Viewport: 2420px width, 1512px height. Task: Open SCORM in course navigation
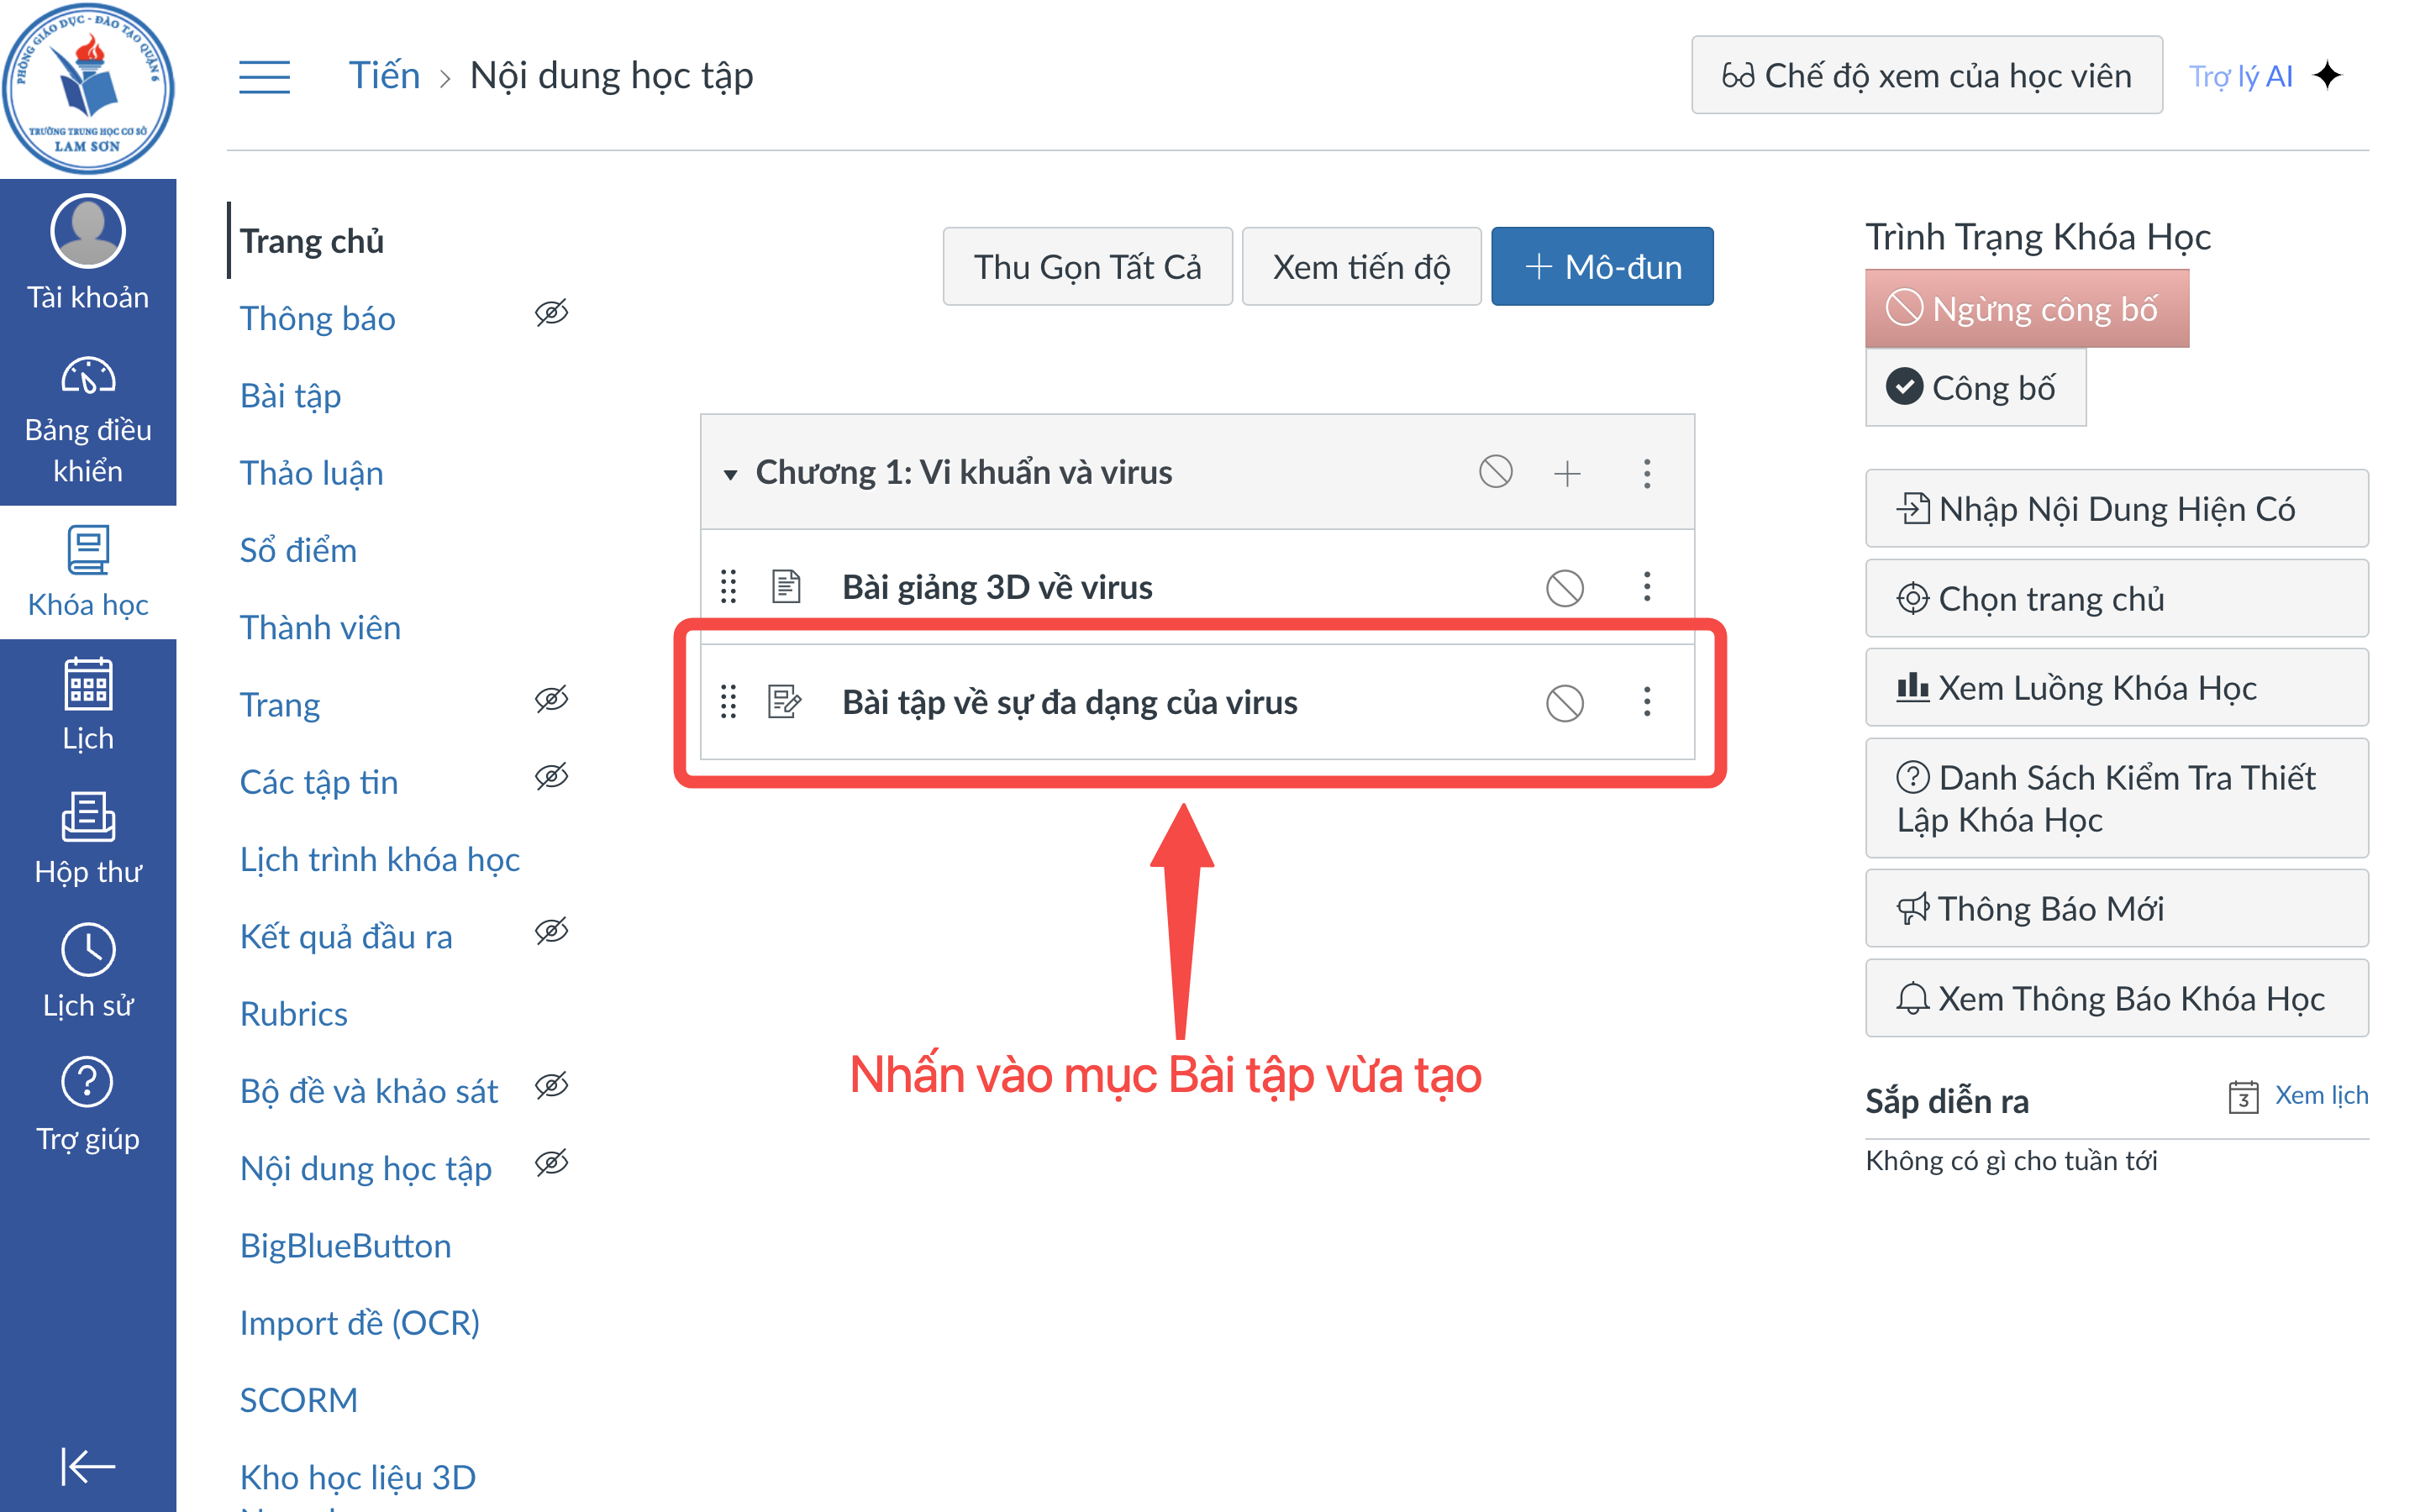299,1400
